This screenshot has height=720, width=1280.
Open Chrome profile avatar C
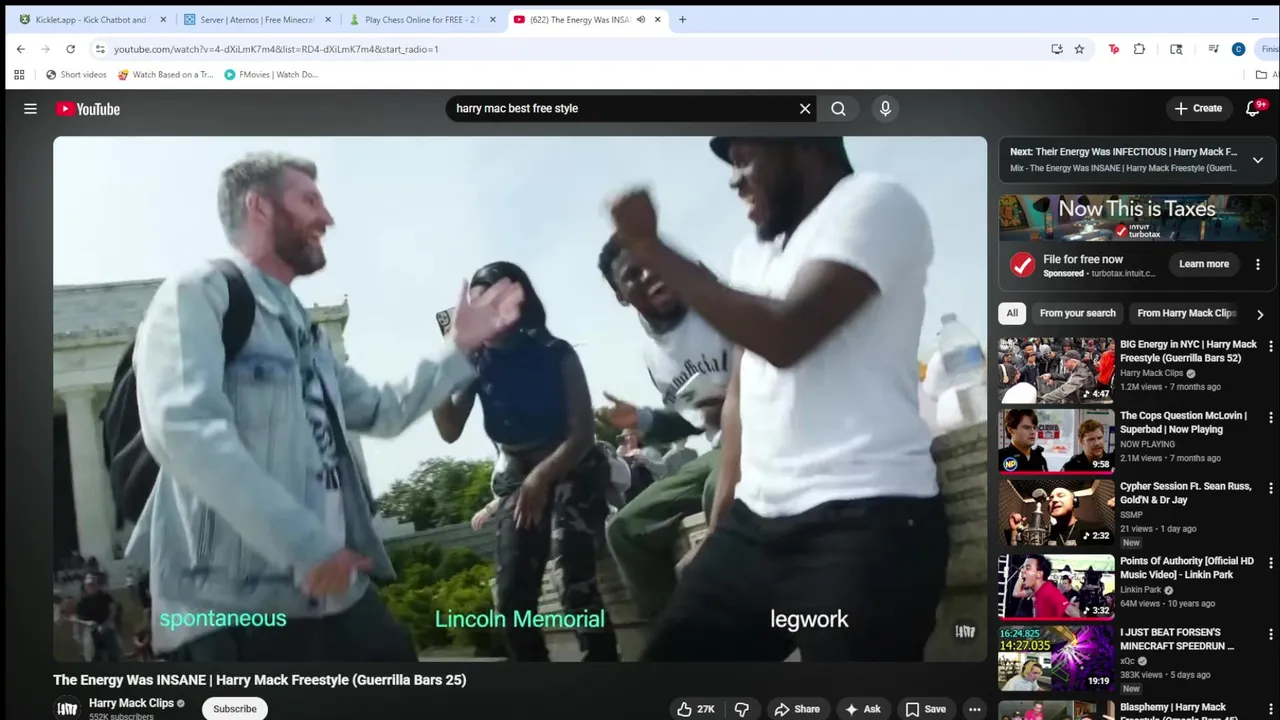1238,49
